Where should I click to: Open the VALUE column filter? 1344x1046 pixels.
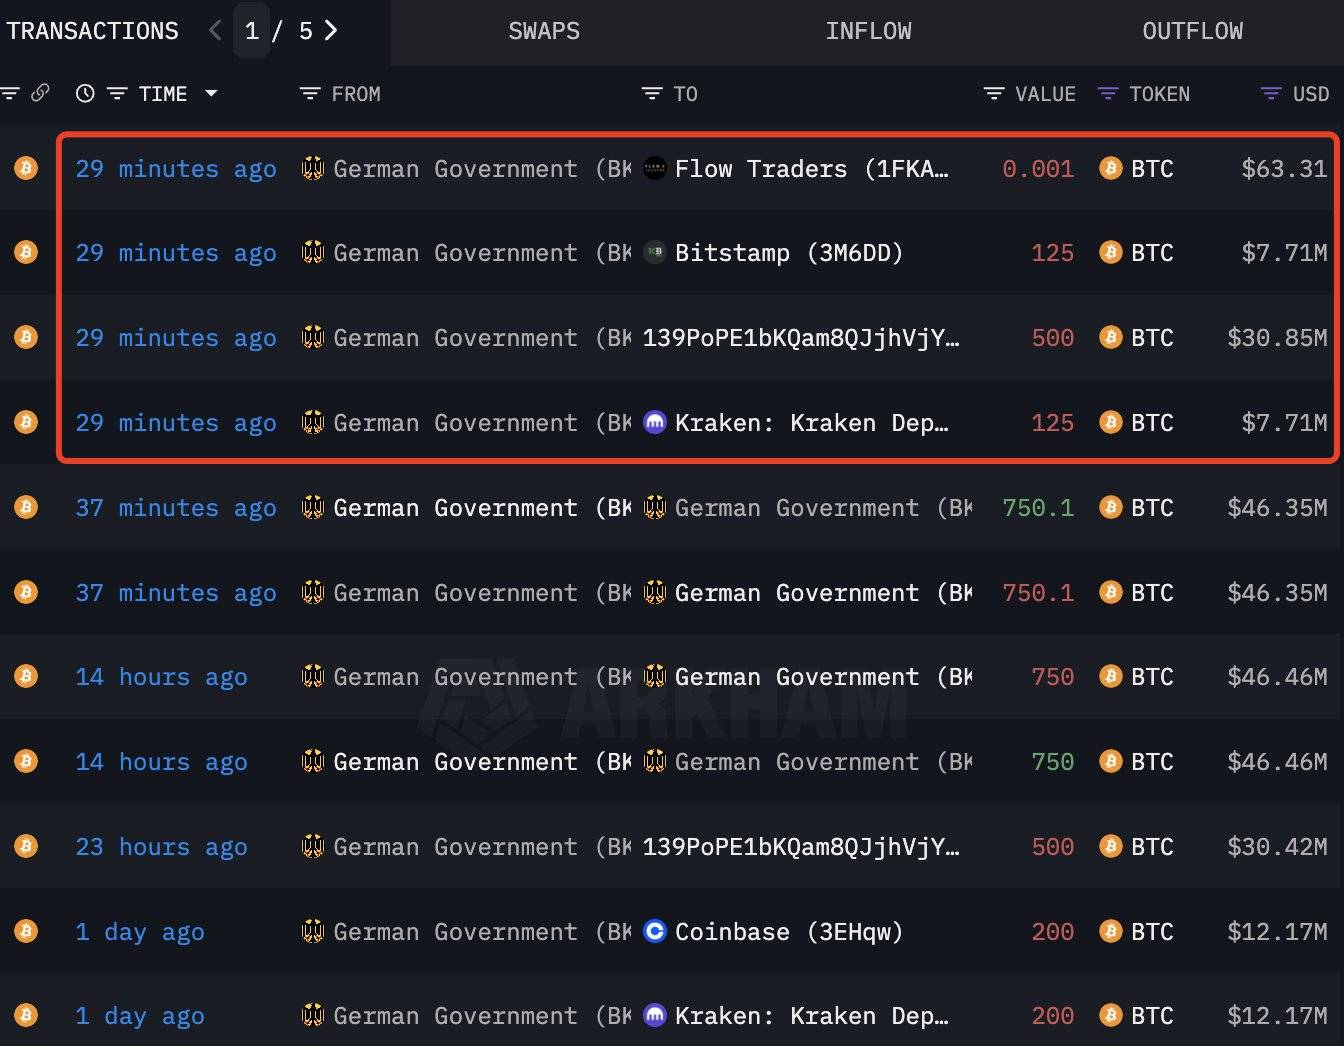pyautogui.click(x=994, y=93)
